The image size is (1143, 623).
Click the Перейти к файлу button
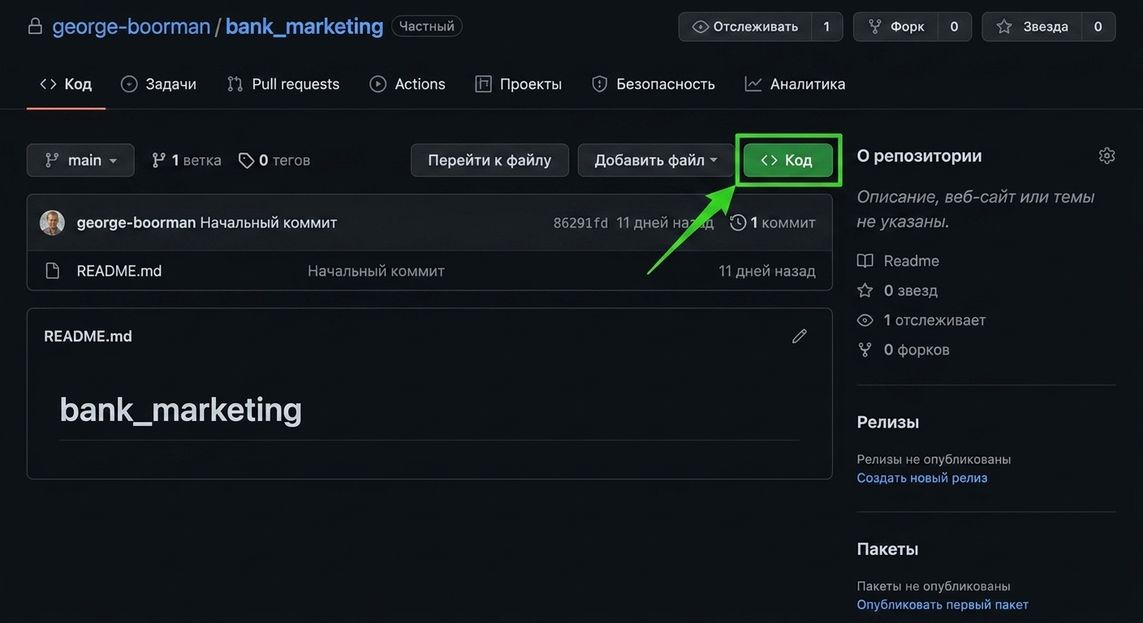click(489, 160)
